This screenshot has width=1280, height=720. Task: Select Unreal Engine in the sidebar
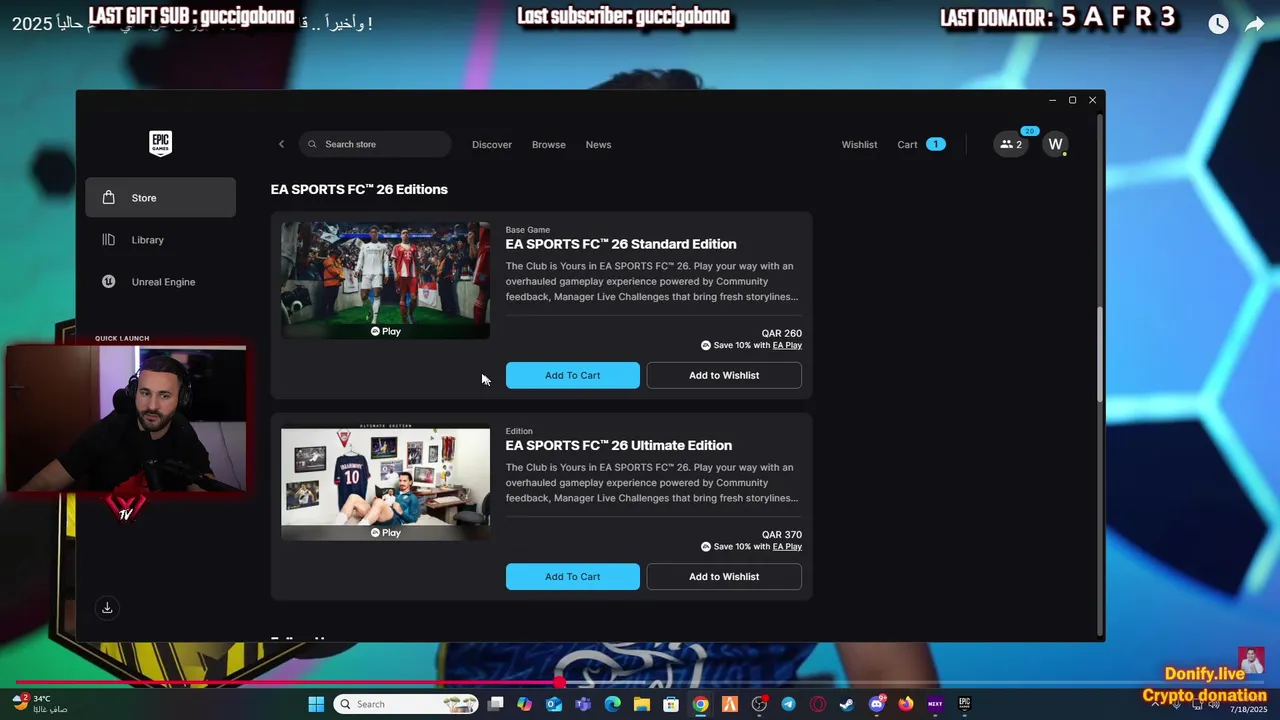coord(160,282)
